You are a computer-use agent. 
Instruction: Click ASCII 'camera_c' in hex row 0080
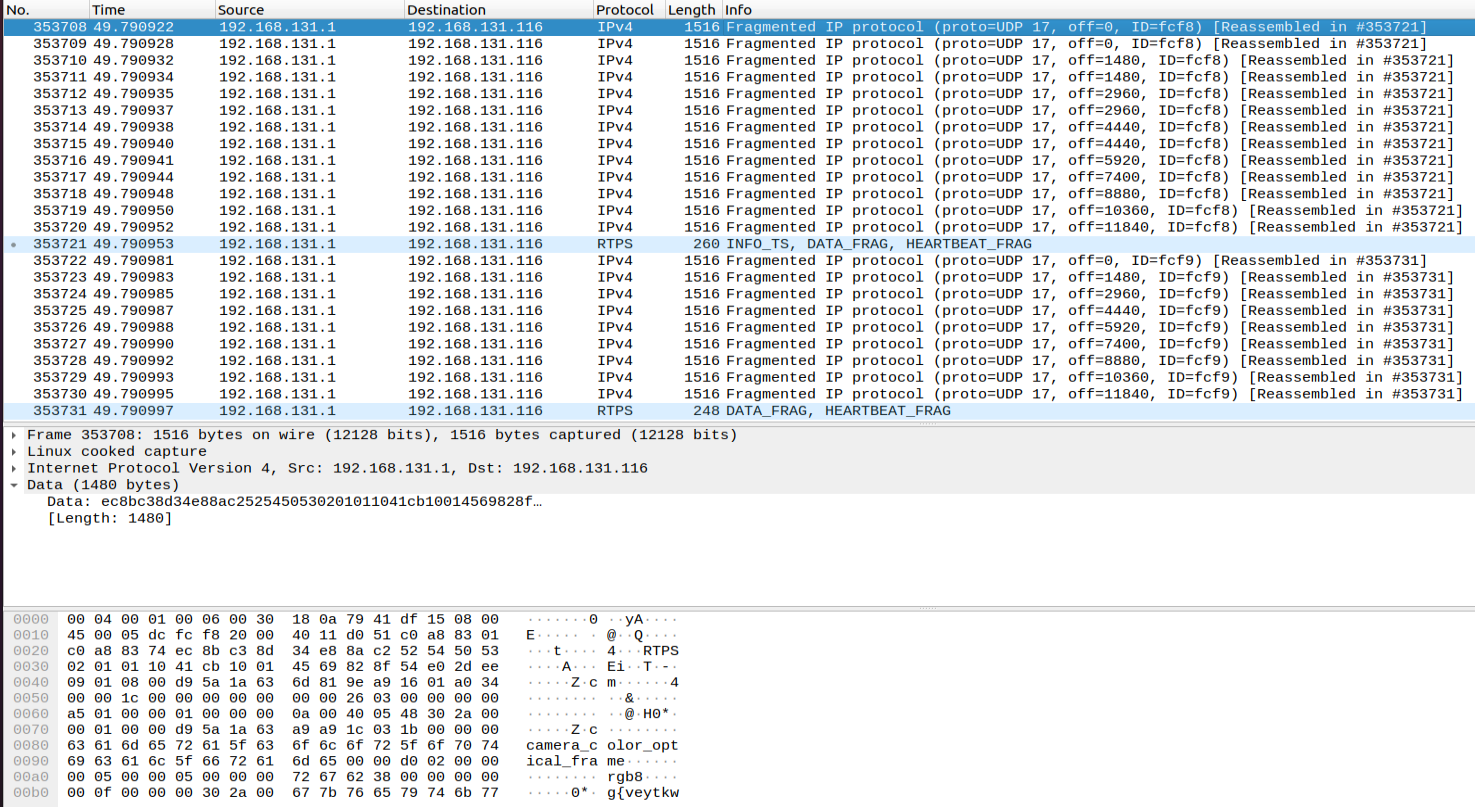pos(562,746)
